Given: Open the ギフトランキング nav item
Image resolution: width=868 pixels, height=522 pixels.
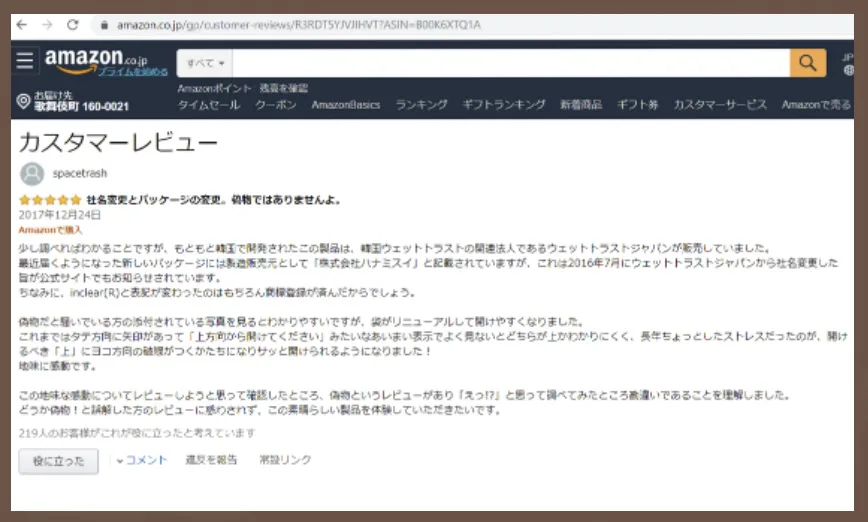Looking at the screenshot, I should (x=504, y=105).
